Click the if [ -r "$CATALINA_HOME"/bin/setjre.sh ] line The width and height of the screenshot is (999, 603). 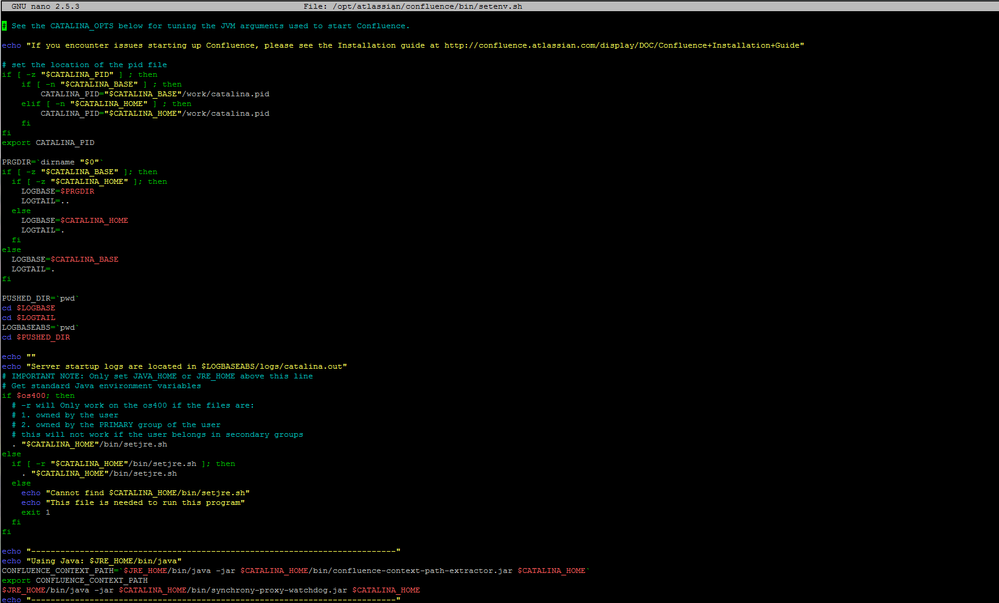pos(124,464)
